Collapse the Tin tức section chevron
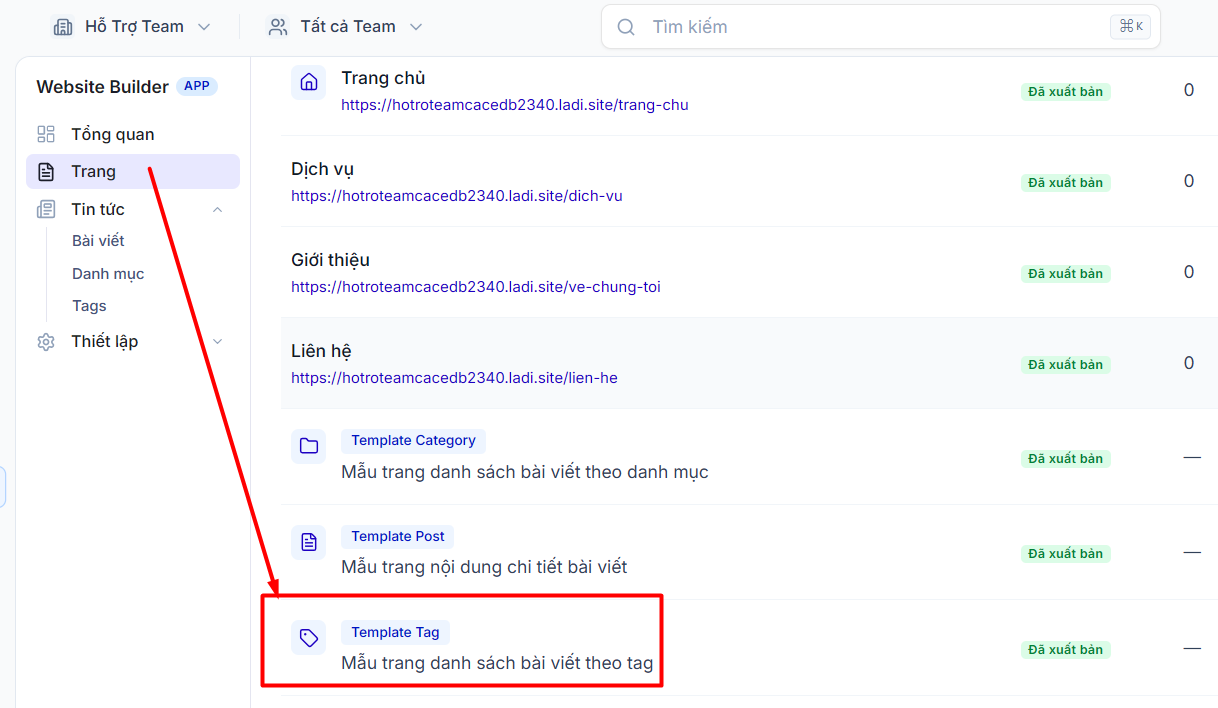This screenshot has height=708, width=1218. click(x=218, y=210)
